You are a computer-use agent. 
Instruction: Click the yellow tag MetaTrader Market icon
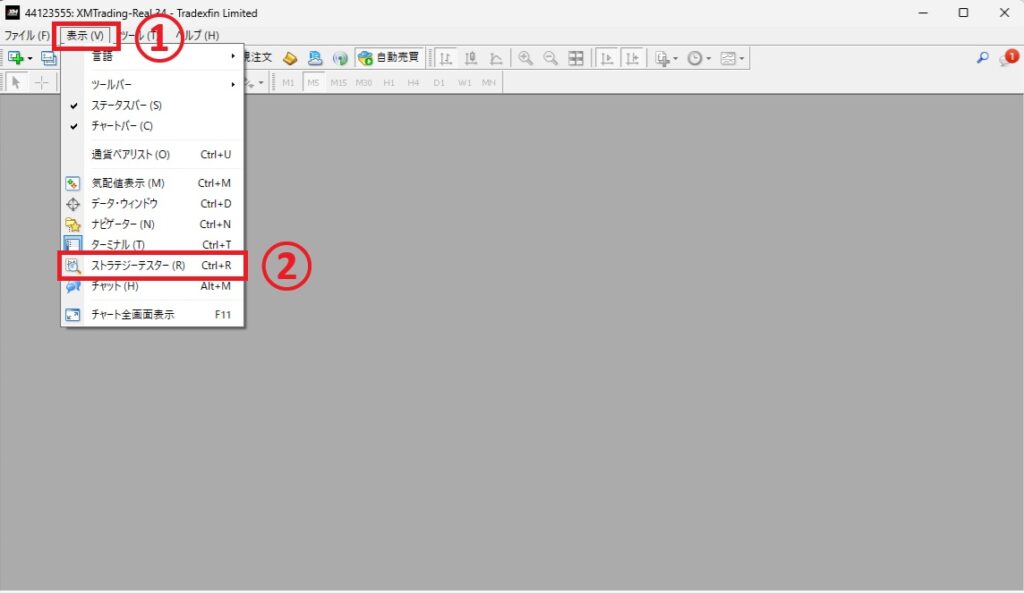coord(290,58)
